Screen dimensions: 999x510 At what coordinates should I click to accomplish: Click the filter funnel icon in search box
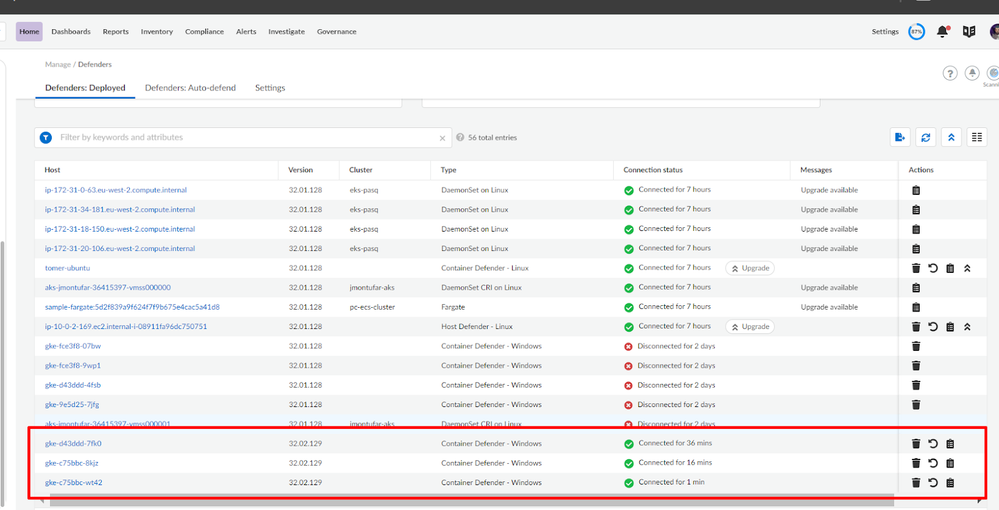tap(46, 138)
